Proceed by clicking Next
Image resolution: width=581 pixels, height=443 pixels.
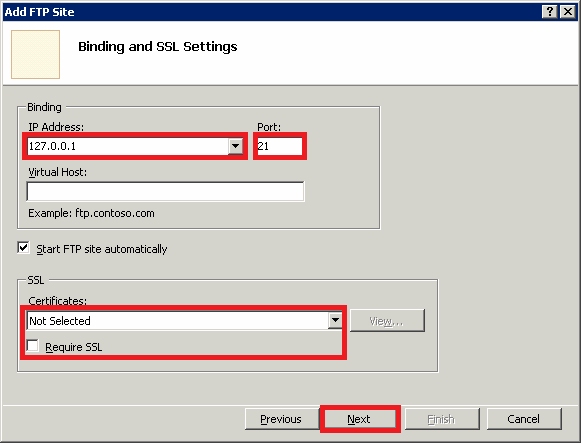pyautogui.click(x=359, y=419)
